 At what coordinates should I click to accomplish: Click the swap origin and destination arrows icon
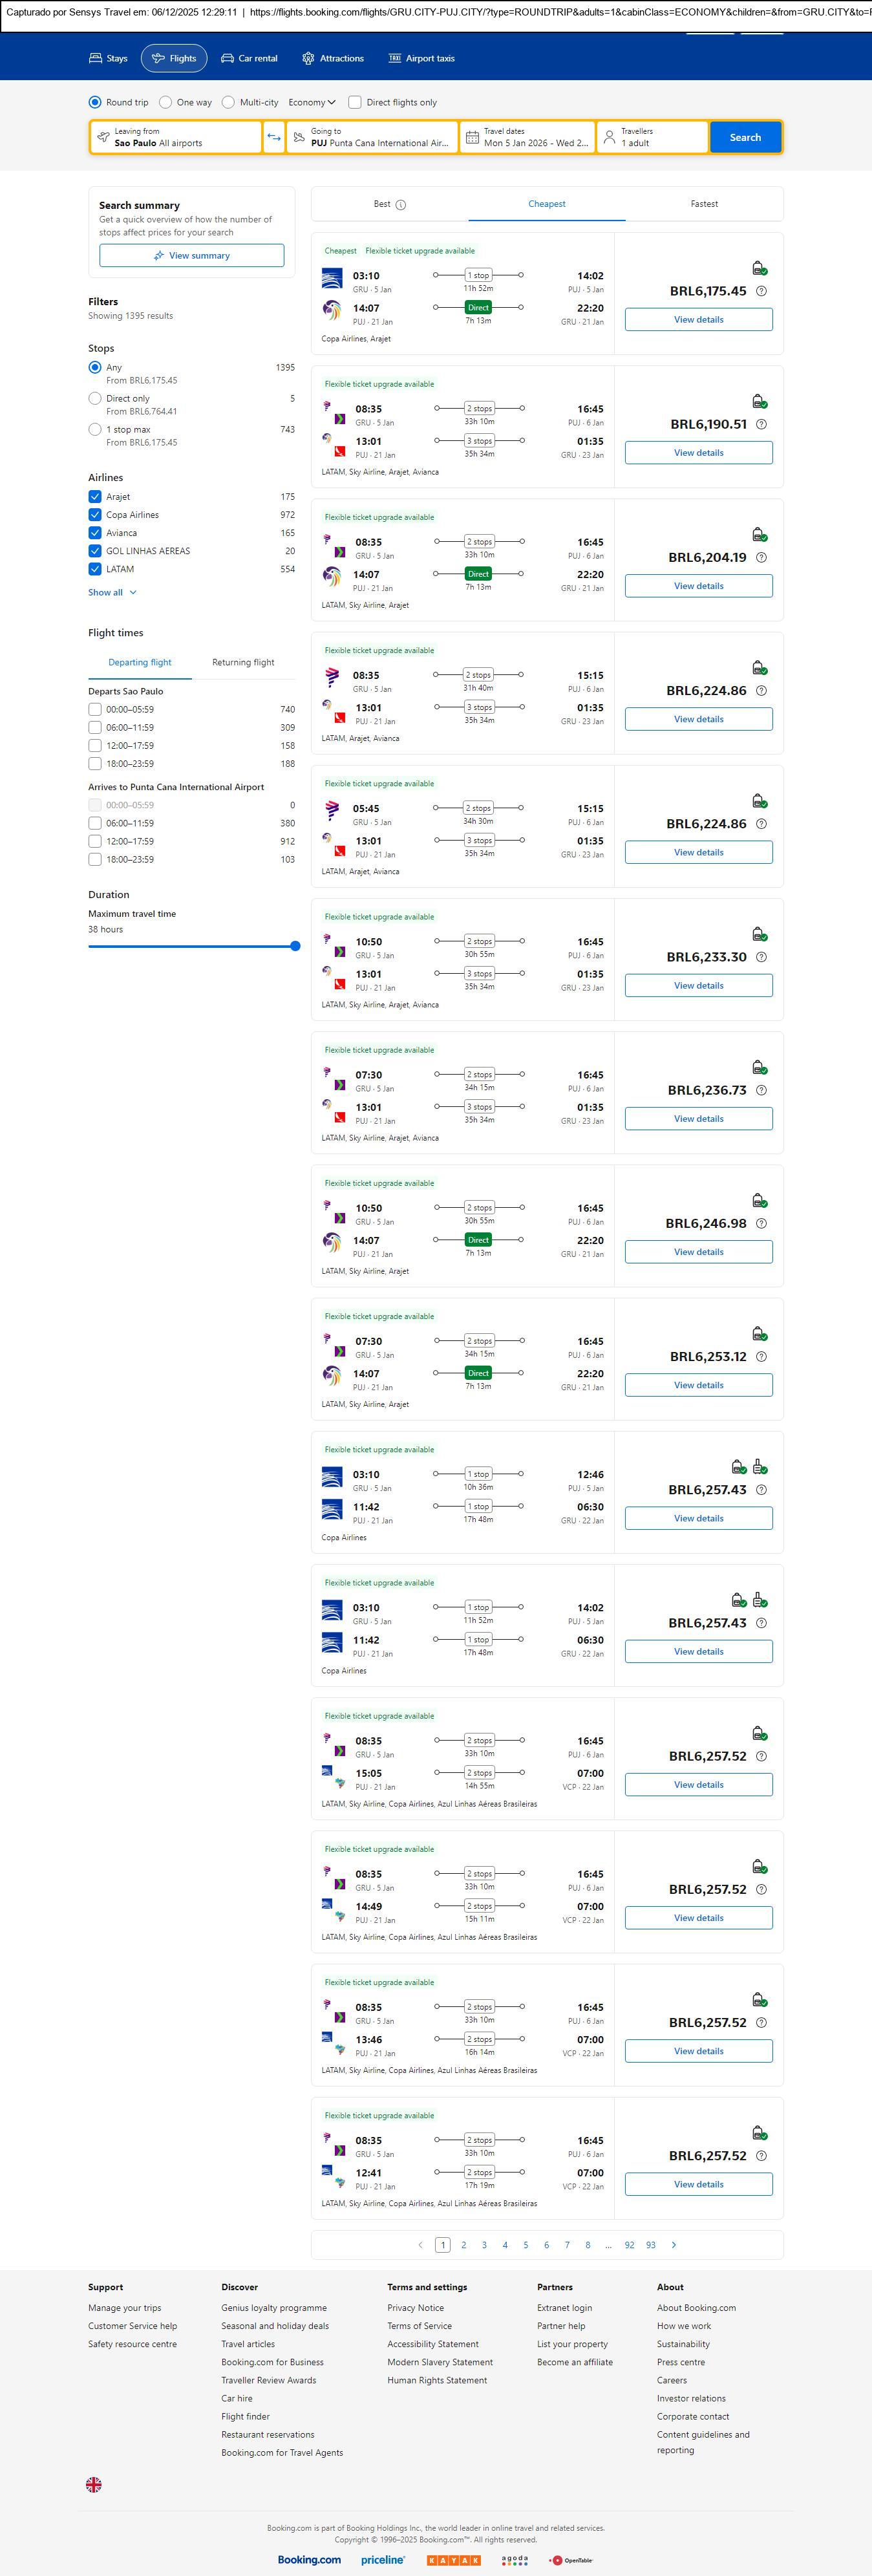coord(274,137)
